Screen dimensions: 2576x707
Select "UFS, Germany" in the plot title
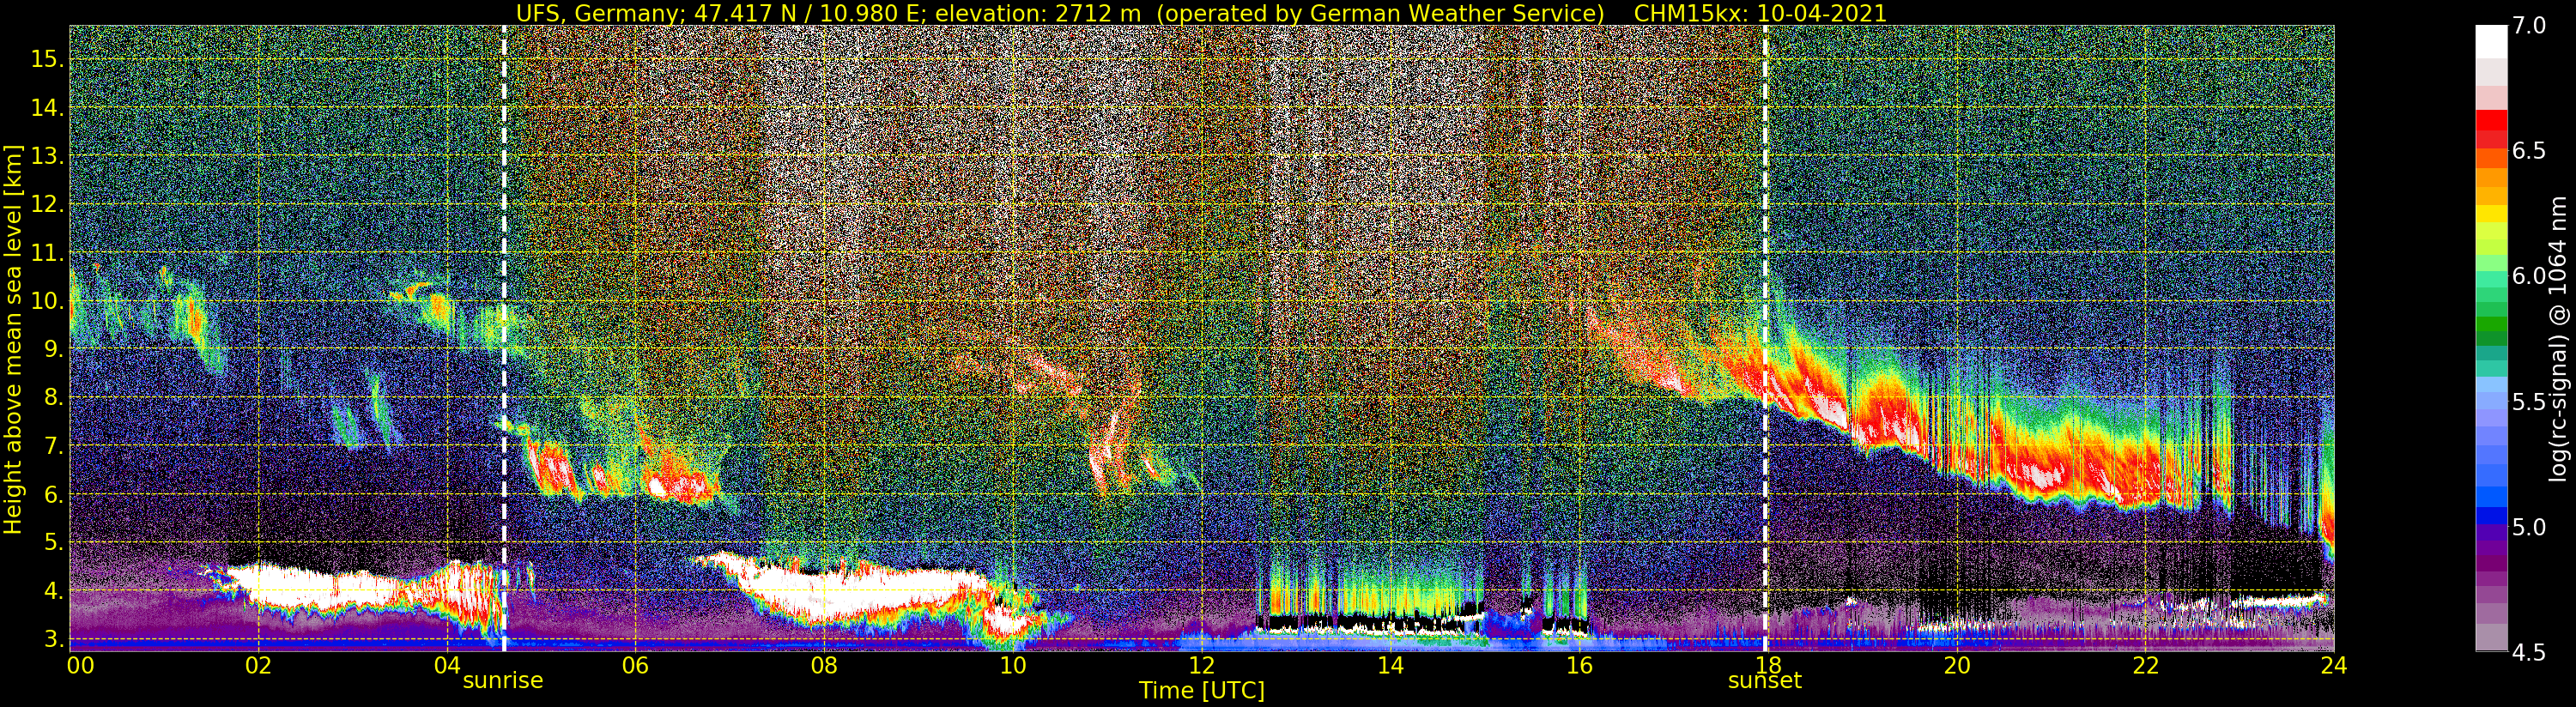(598, 13)
